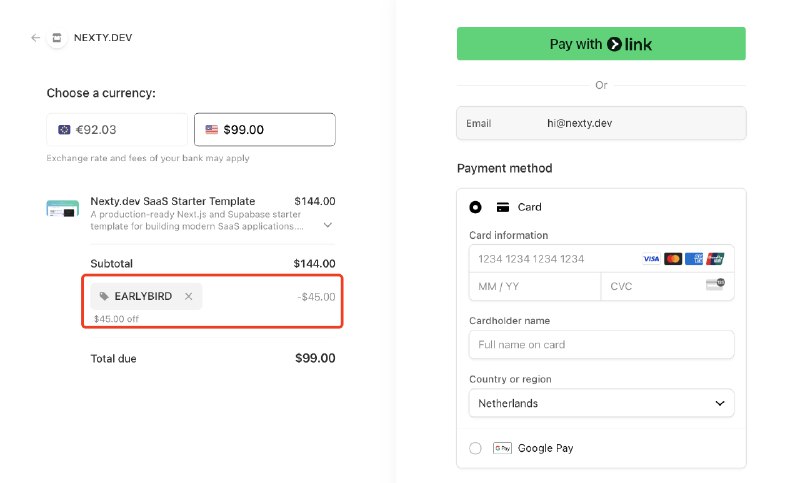Click the back arrow next to NEXTY.DEV
The width and height of the screenshot is (800, 483).
pos(35,38)
